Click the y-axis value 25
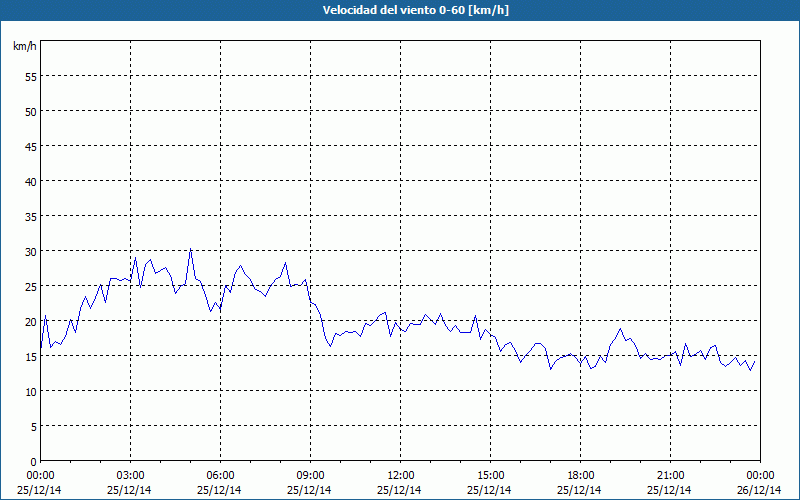800x500 pixels. tap(31, 287)
